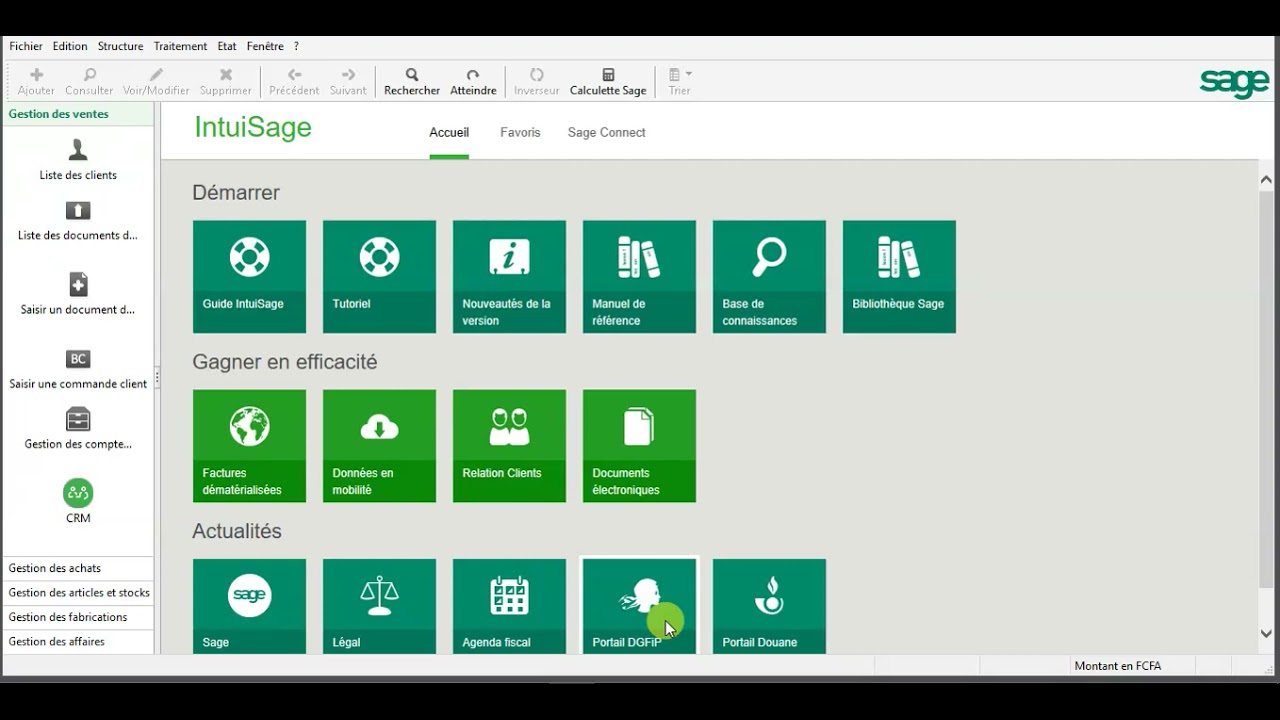Switch to the Accueil tab
Image resolution: width=1280 pixels, height=720 pixels.
click(449, 132)
